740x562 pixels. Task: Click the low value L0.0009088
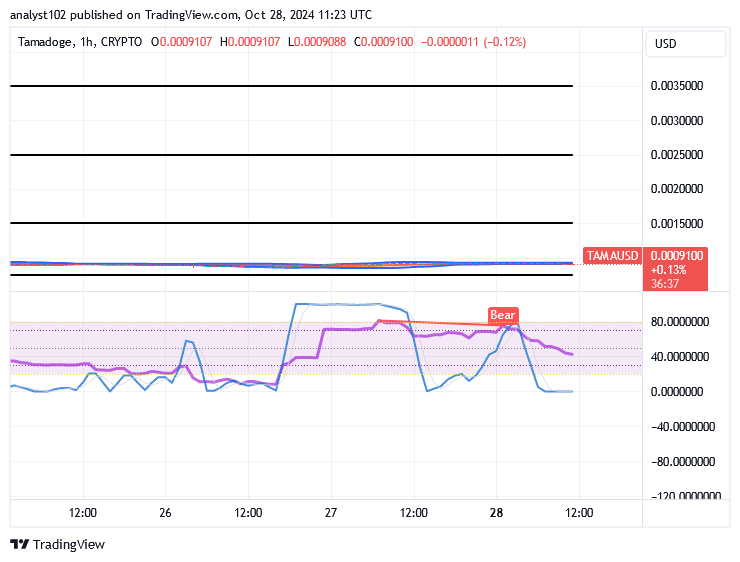(317, 42)
